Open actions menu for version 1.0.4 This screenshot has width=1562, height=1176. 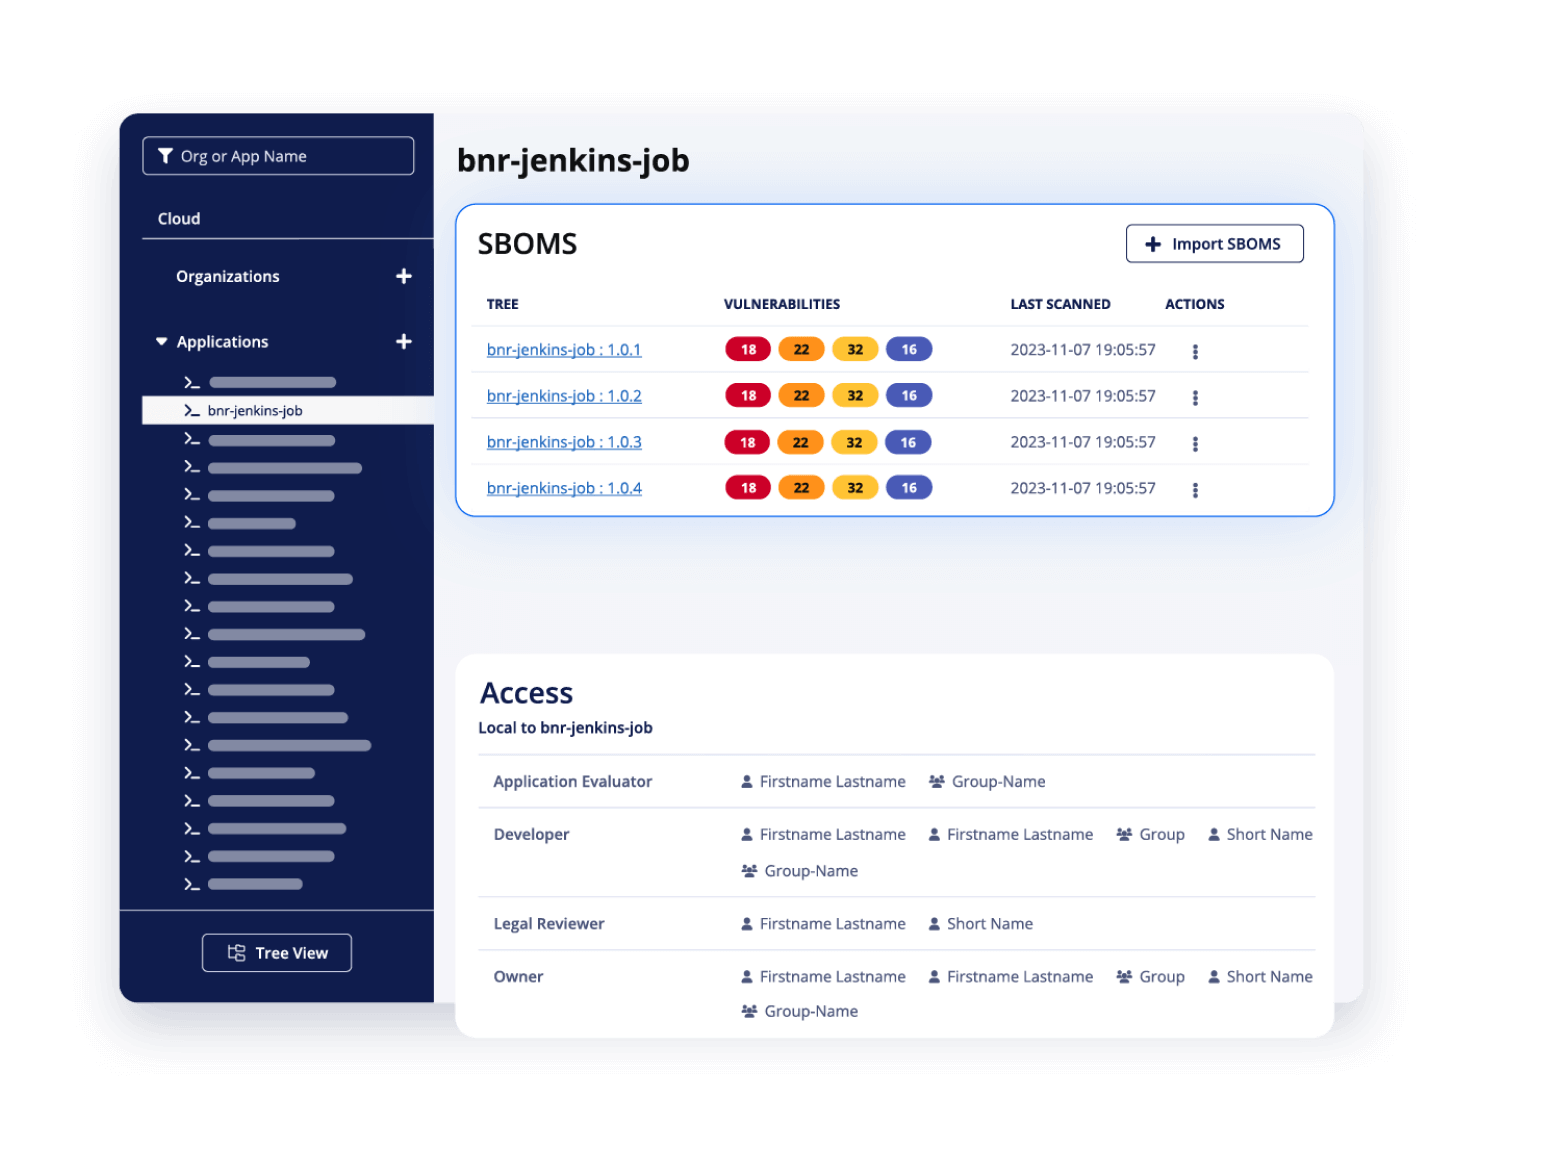pos(1195,489)
